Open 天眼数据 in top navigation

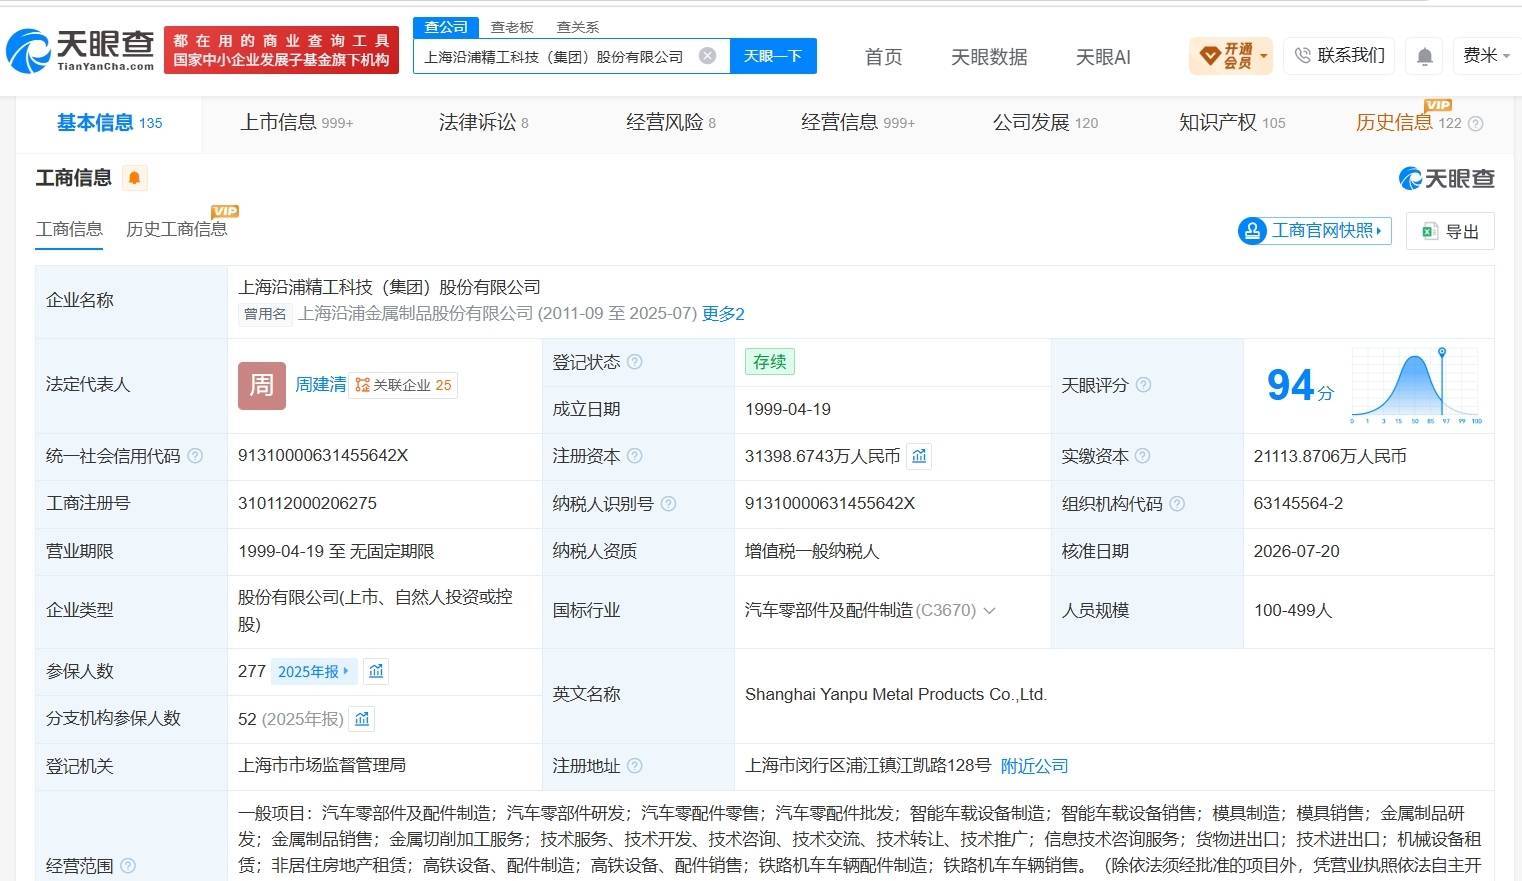(989, 57)
